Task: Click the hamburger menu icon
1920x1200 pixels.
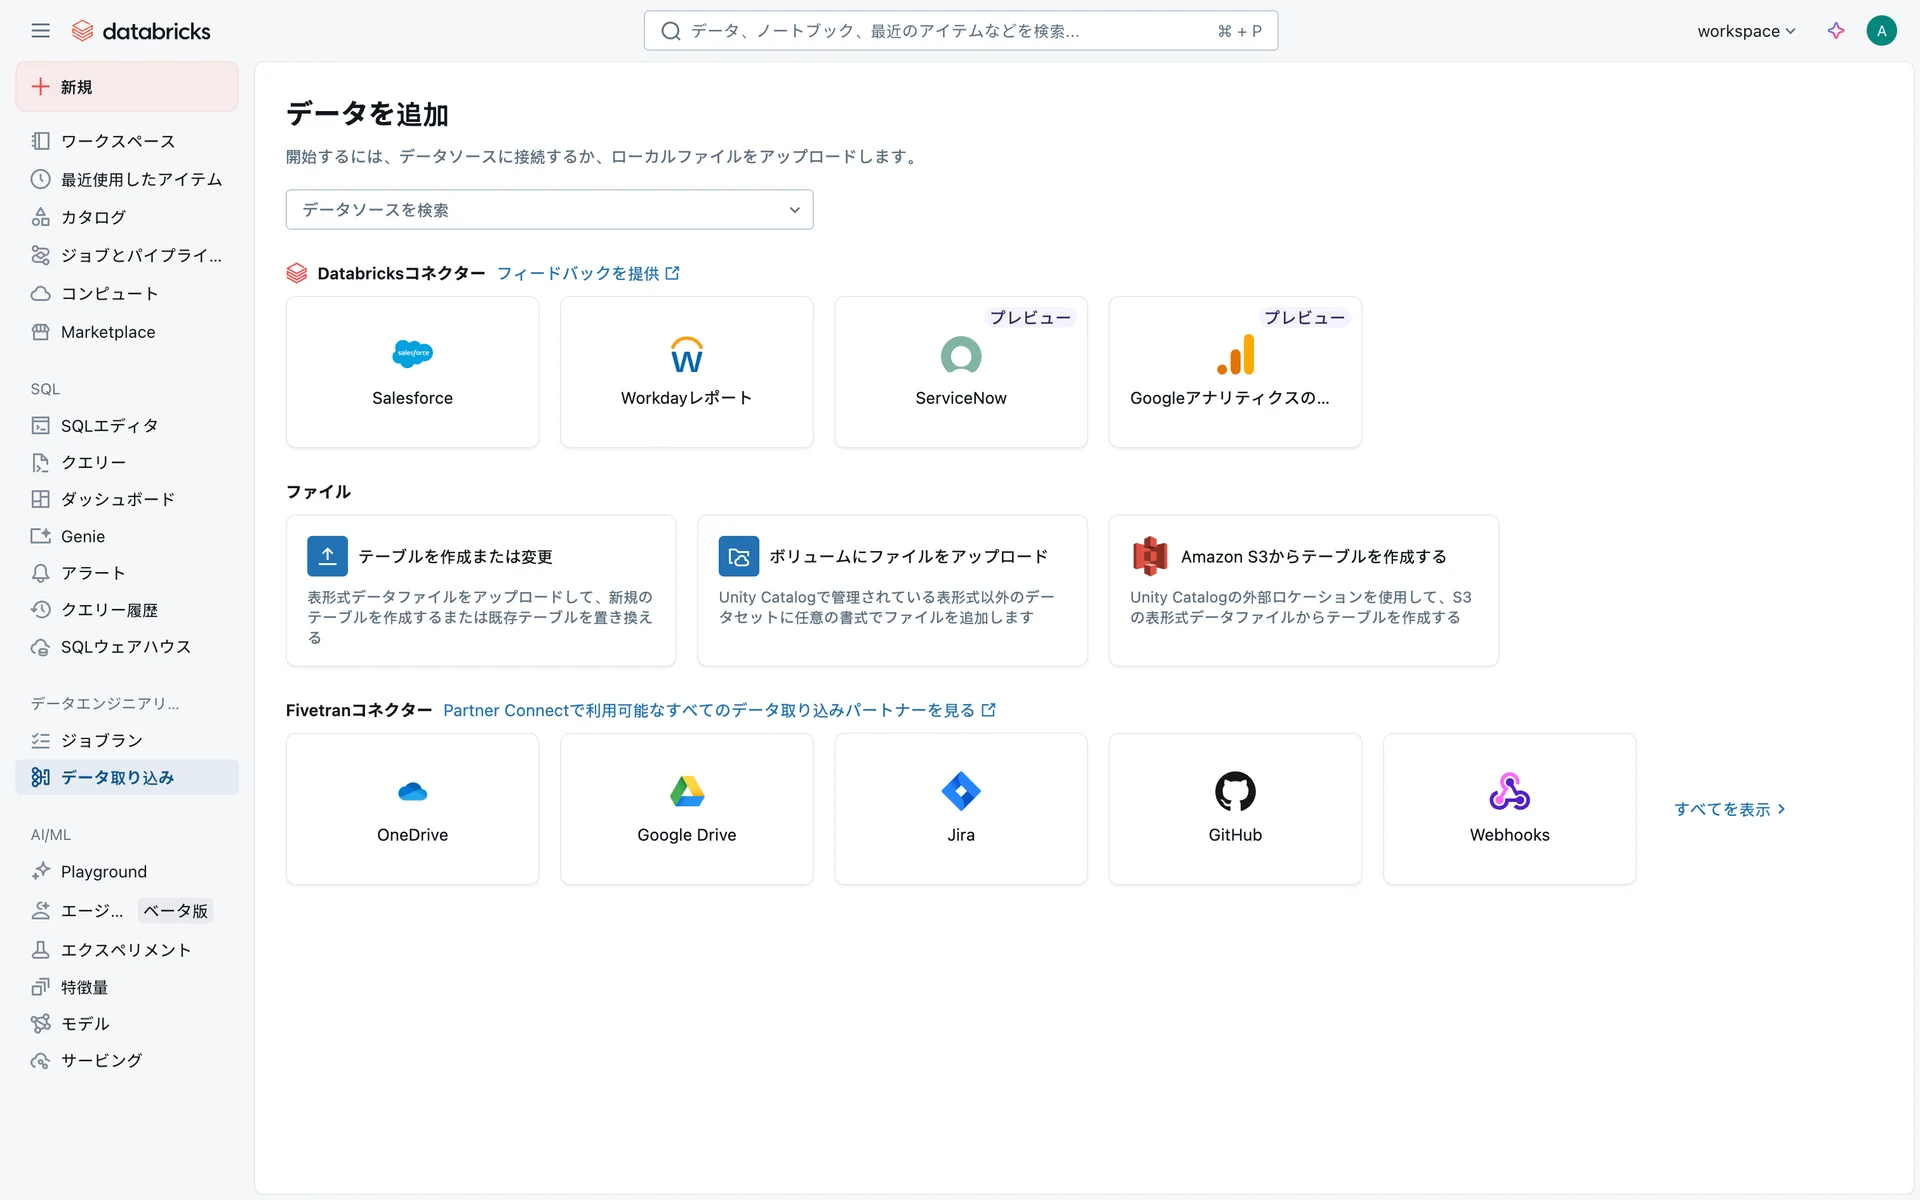Action: pyautogui.click(x=40, y=31)
